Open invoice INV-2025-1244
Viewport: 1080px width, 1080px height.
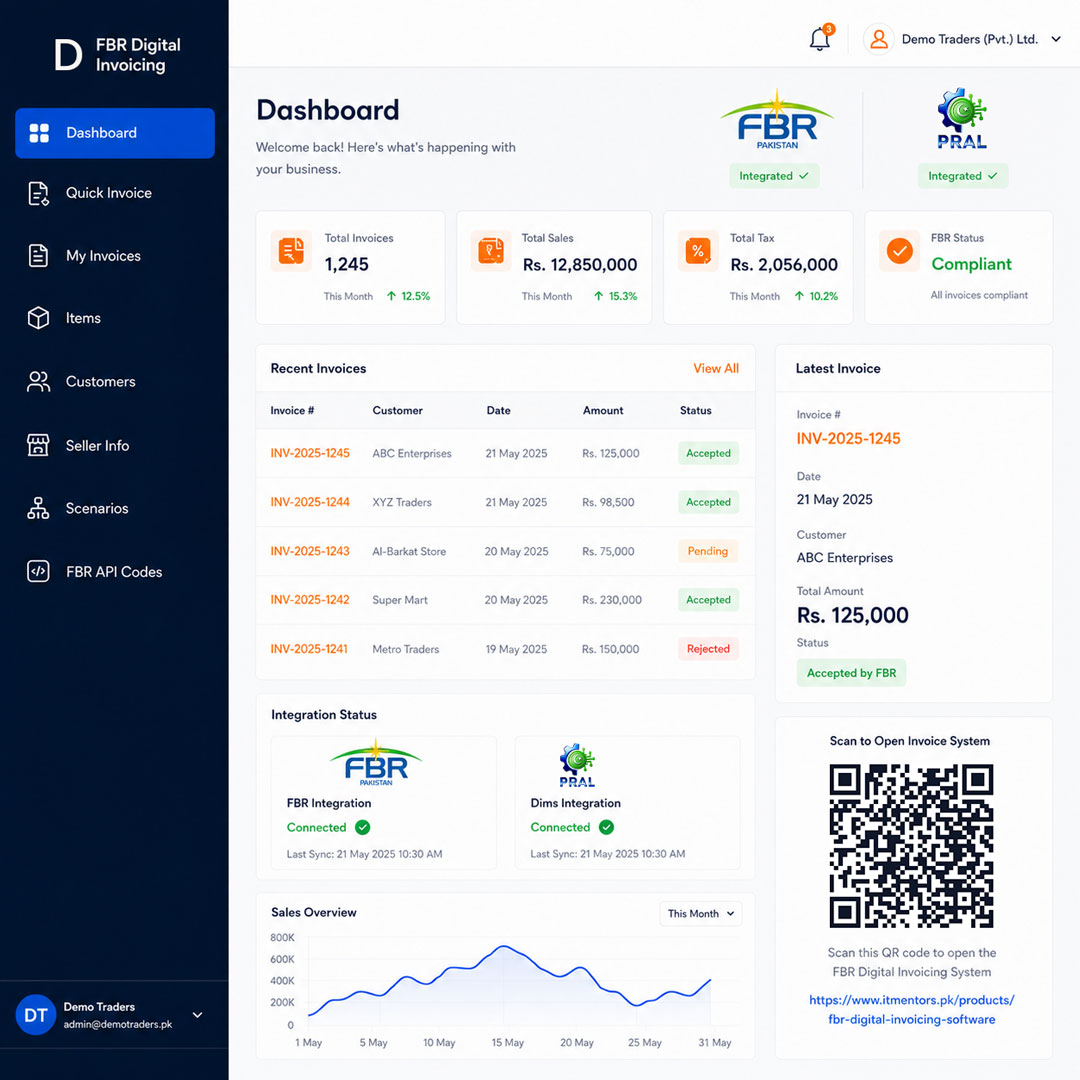click(310, 502)
